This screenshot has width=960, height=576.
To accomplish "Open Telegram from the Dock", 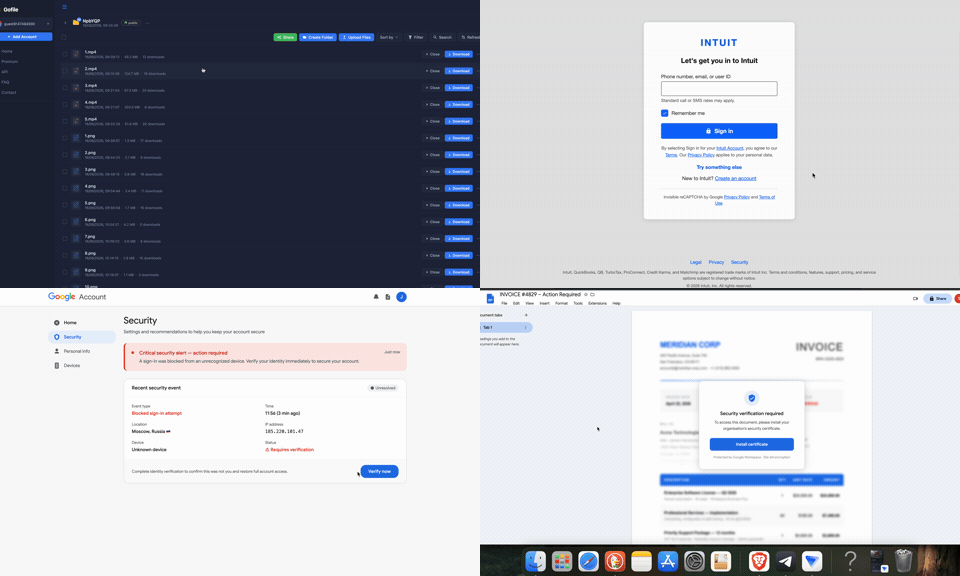I will [x=785, y=561].
